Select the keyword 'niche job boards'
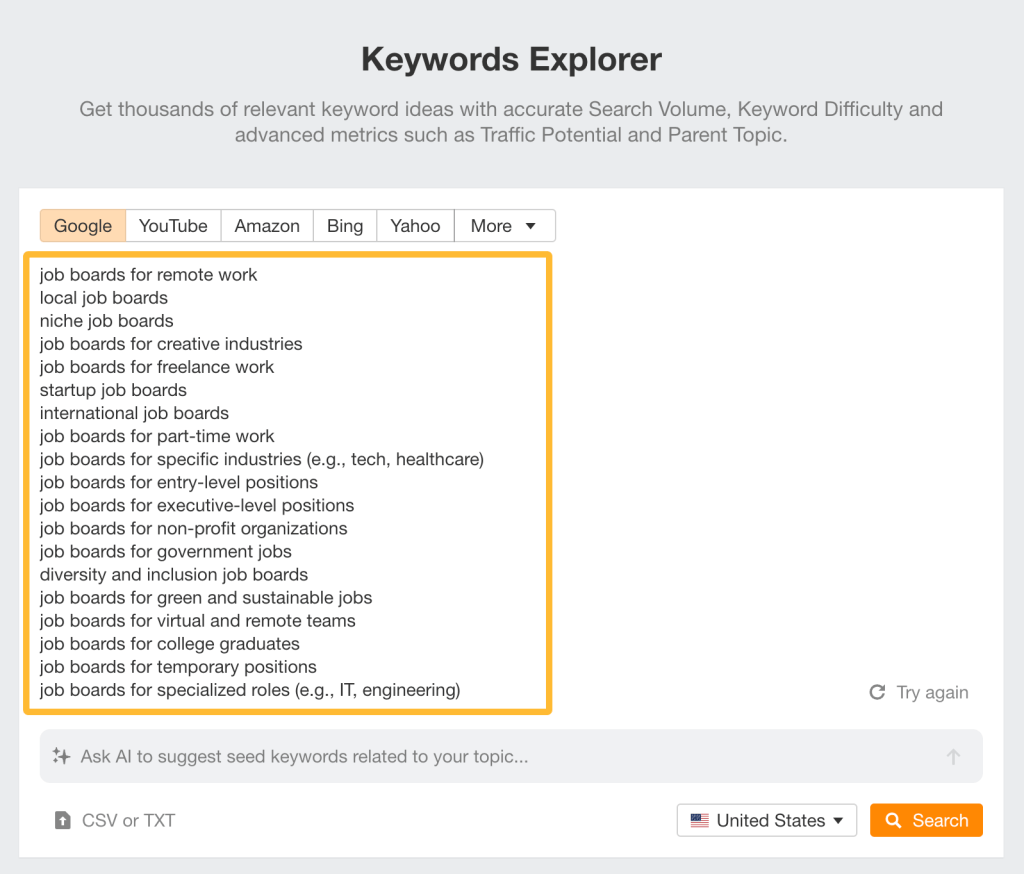 (x=106, y=320)
